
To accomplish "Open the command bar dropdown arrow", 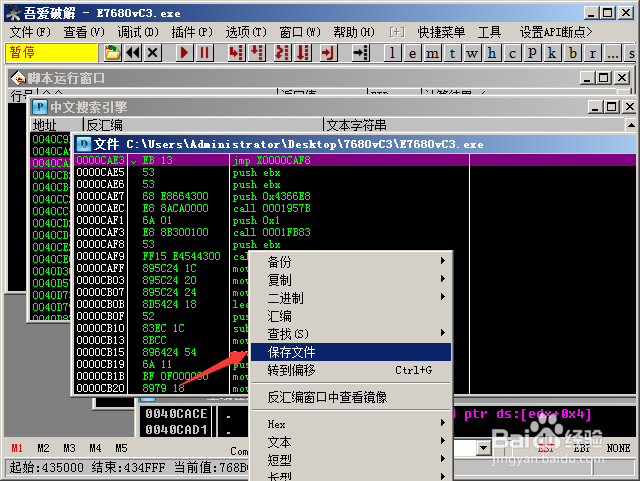I will tap(484, 448).
